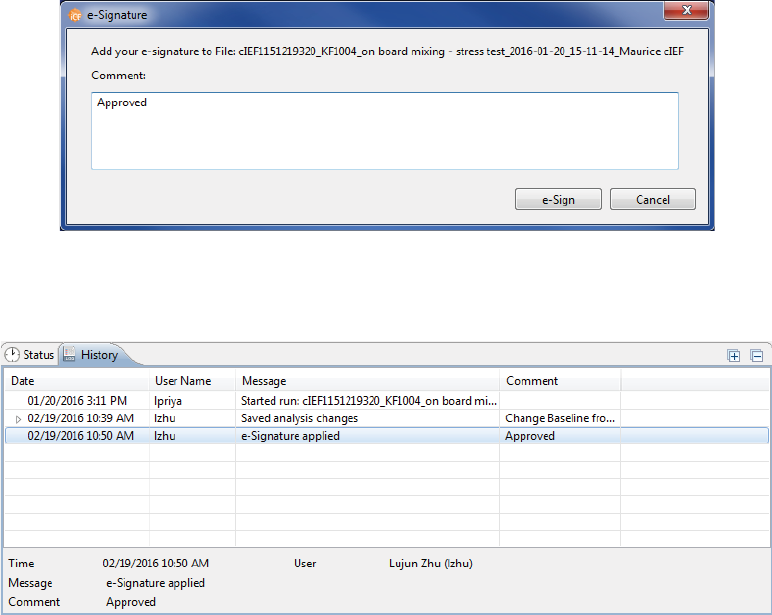Click the Approved comment in the details pane
Viewport: 772px width, 615px height.
pos(130,602)
